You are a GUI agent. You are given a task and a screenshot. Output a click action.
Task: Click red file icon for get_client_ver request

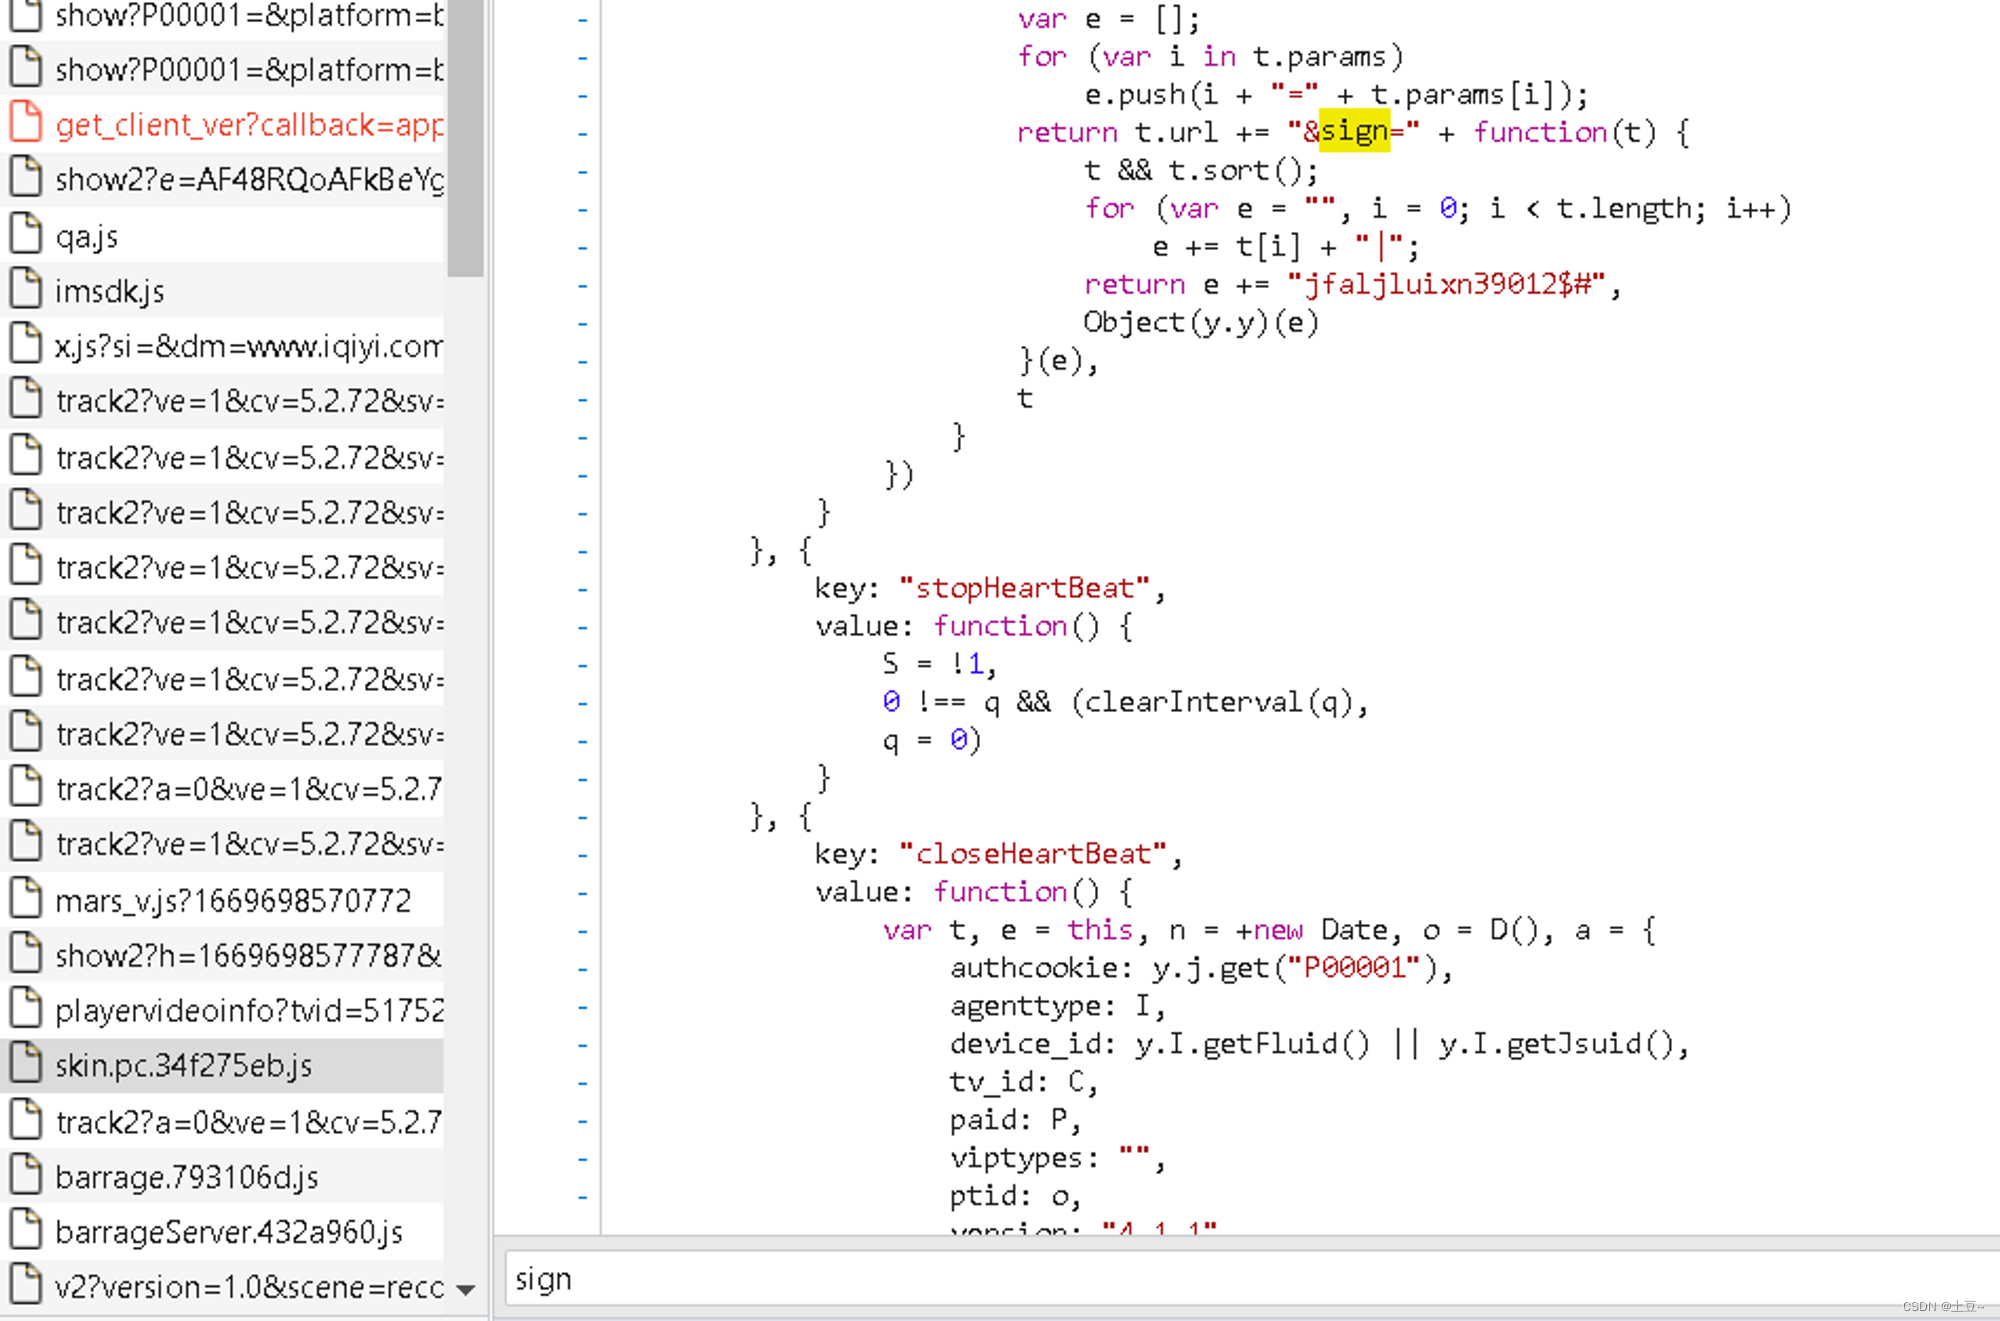tap(25, 123)
